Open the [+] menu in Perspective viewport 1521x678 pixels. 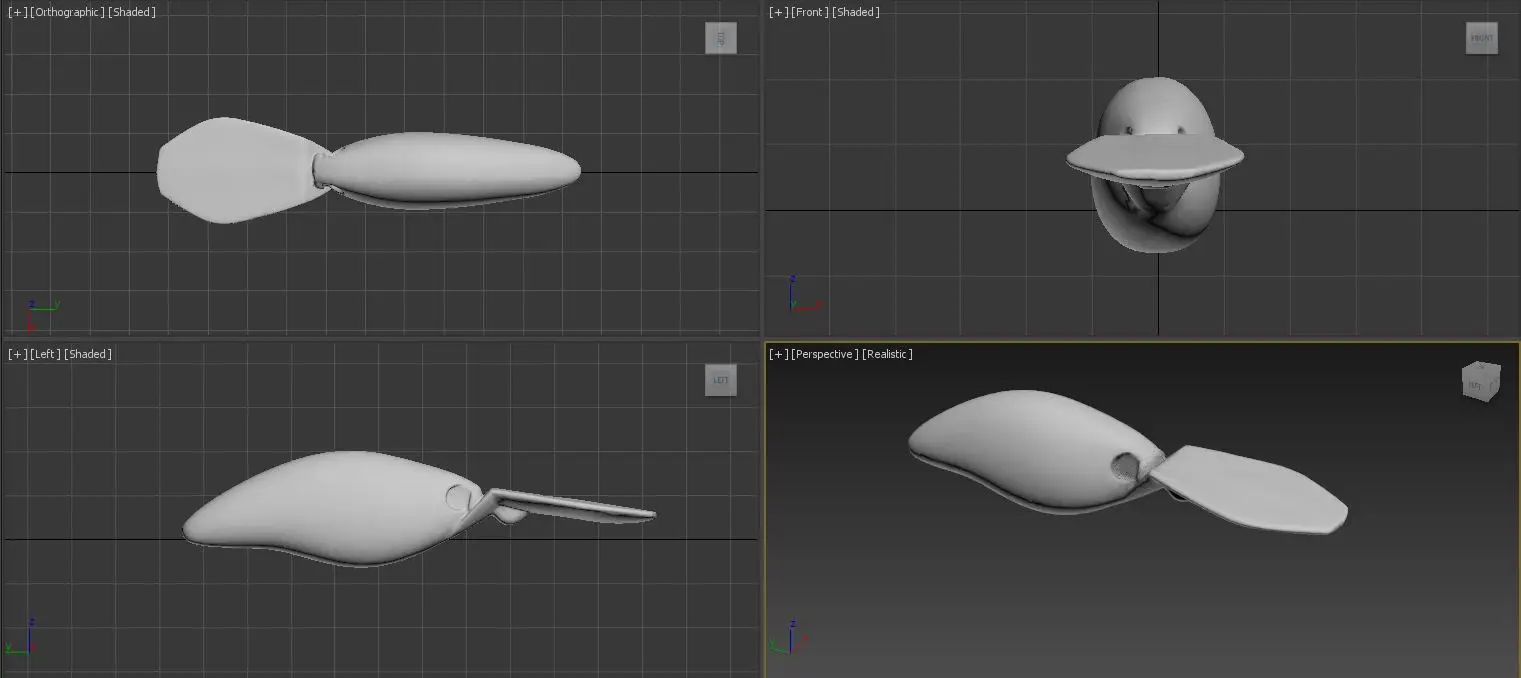click(778, 354)
